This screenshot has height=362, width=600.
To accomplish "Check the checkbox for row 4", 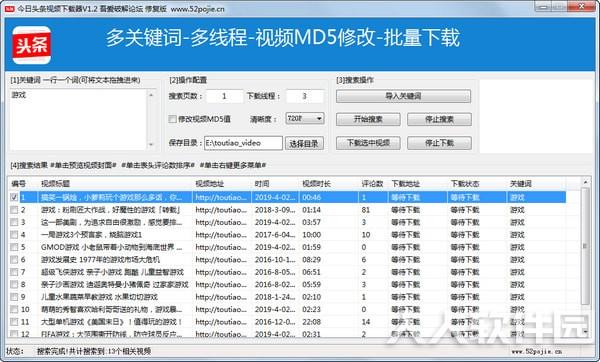I will pyautogui.click(x=14, y=235).
